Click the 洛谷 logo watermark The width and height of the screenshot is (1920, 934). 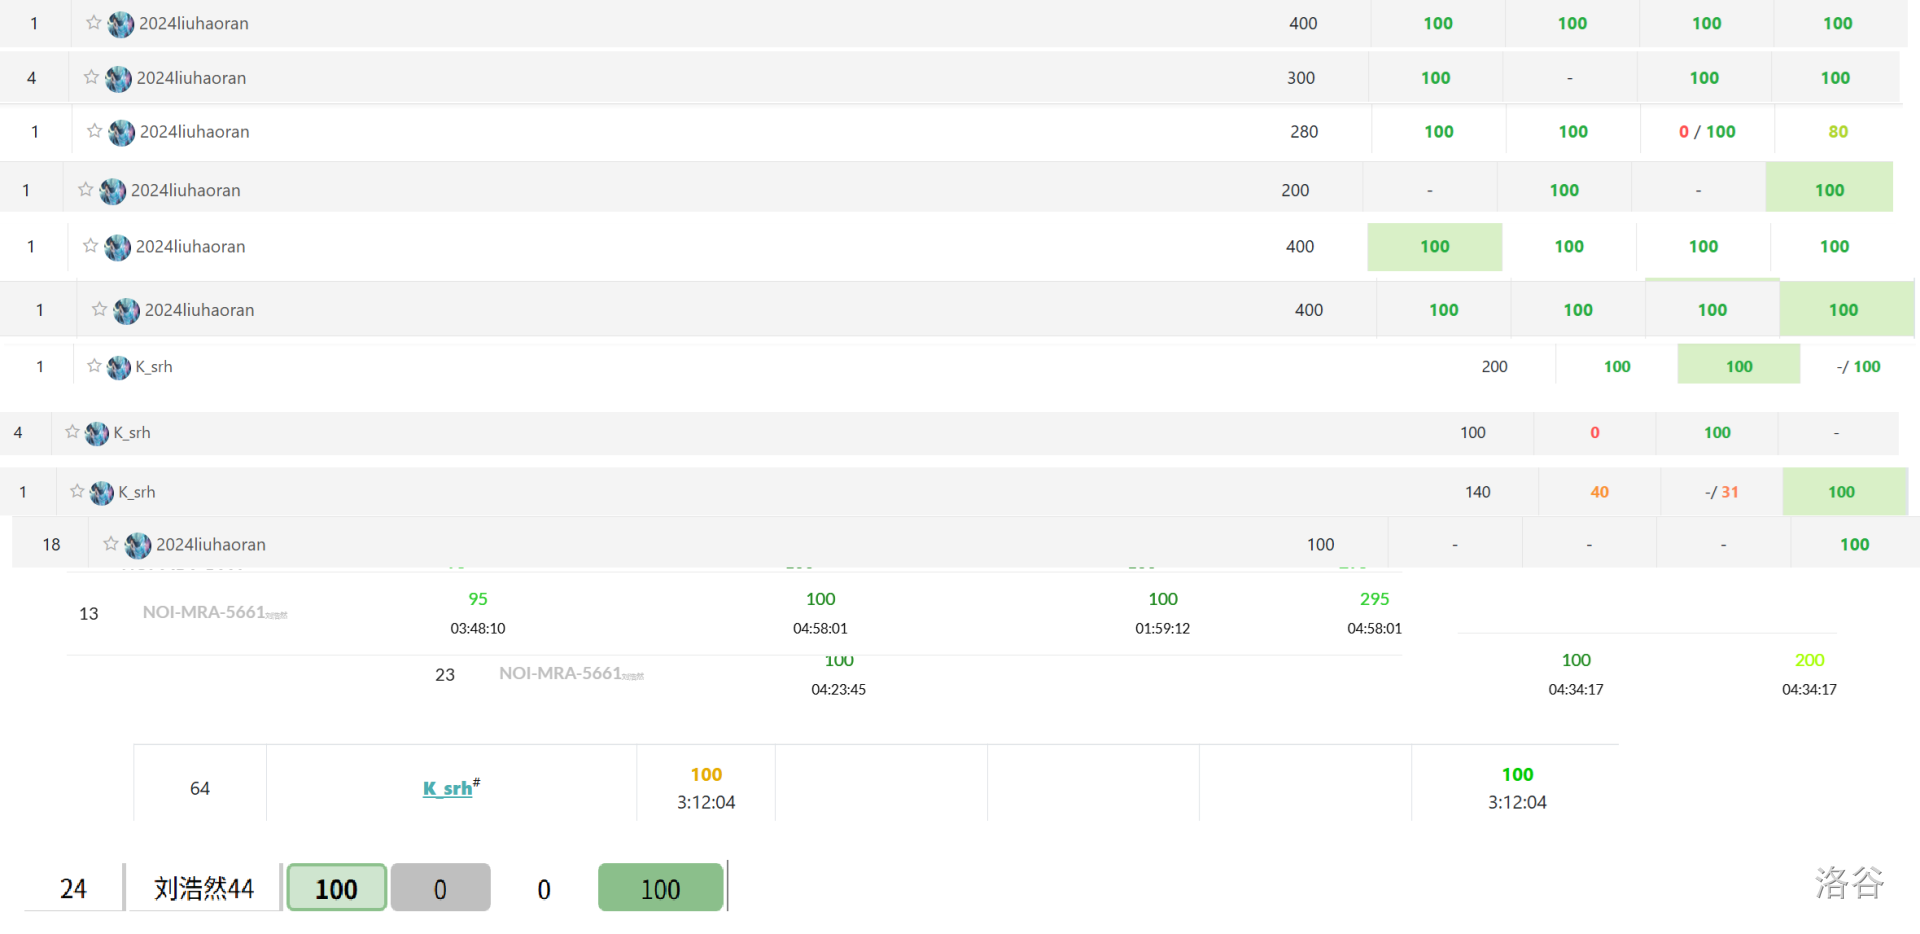(1849, 883)
